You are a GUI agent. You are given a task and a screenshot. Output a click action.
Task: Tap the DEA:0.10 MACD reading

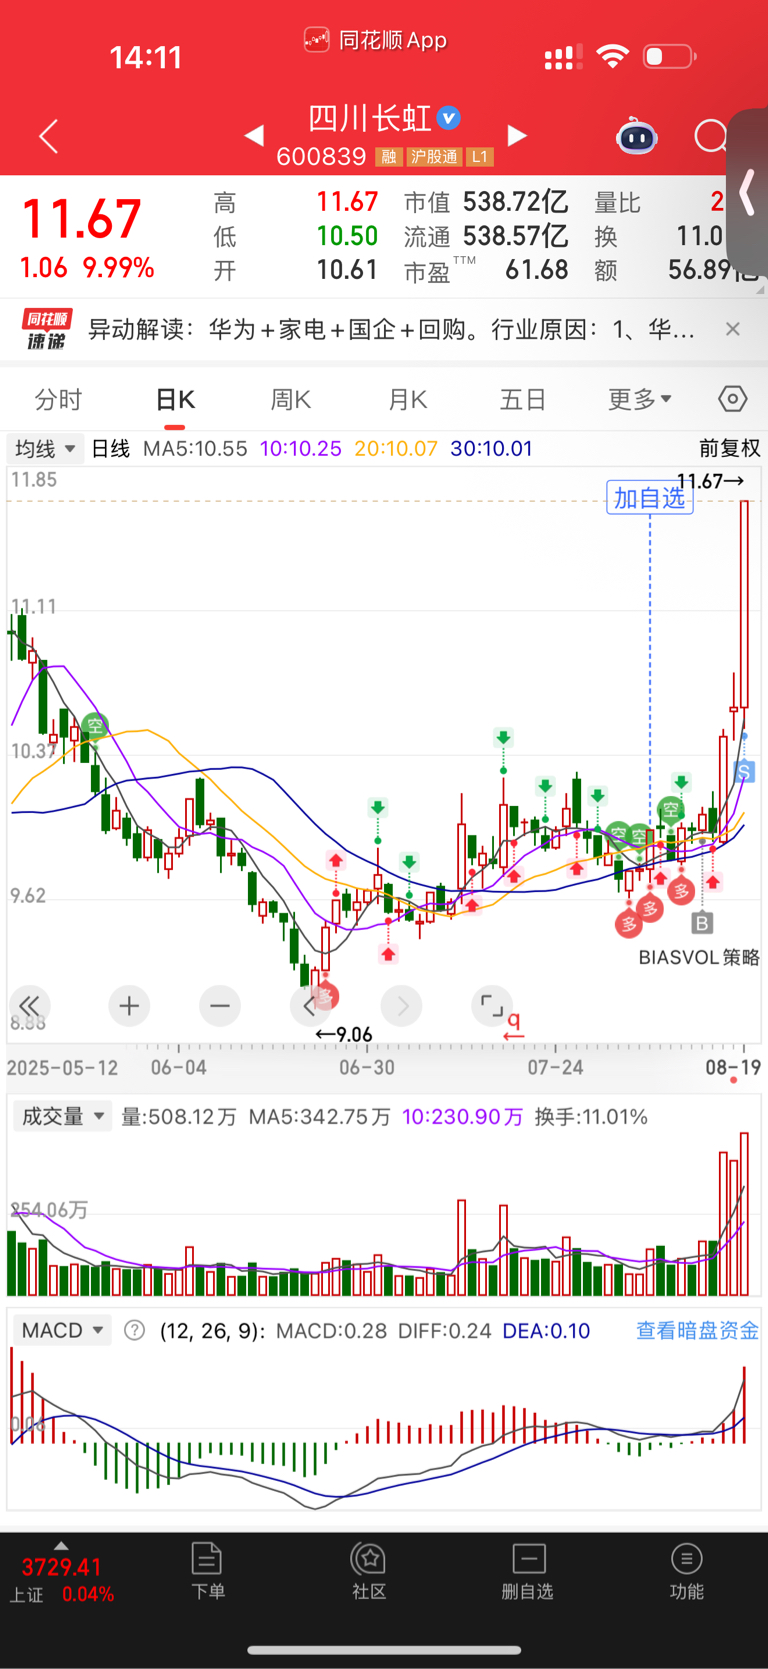pyautogui.click(x=546, y=1330)
